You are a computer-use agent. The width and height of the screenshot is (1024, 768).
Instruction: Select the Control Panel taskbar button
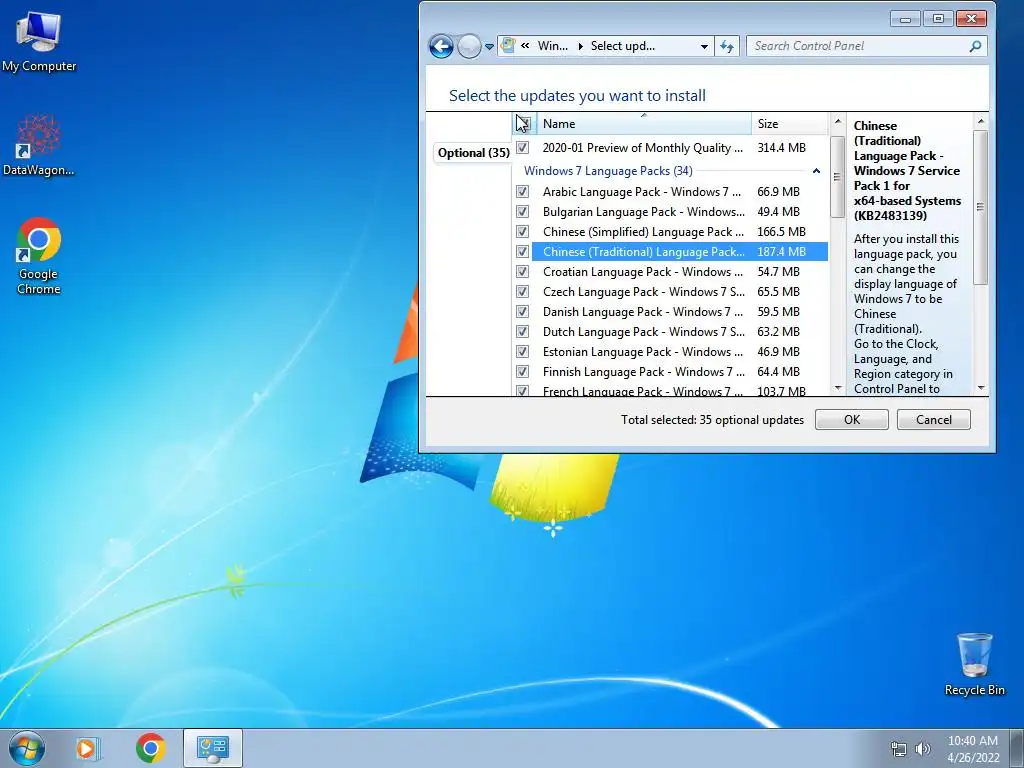tap(213, 748)
